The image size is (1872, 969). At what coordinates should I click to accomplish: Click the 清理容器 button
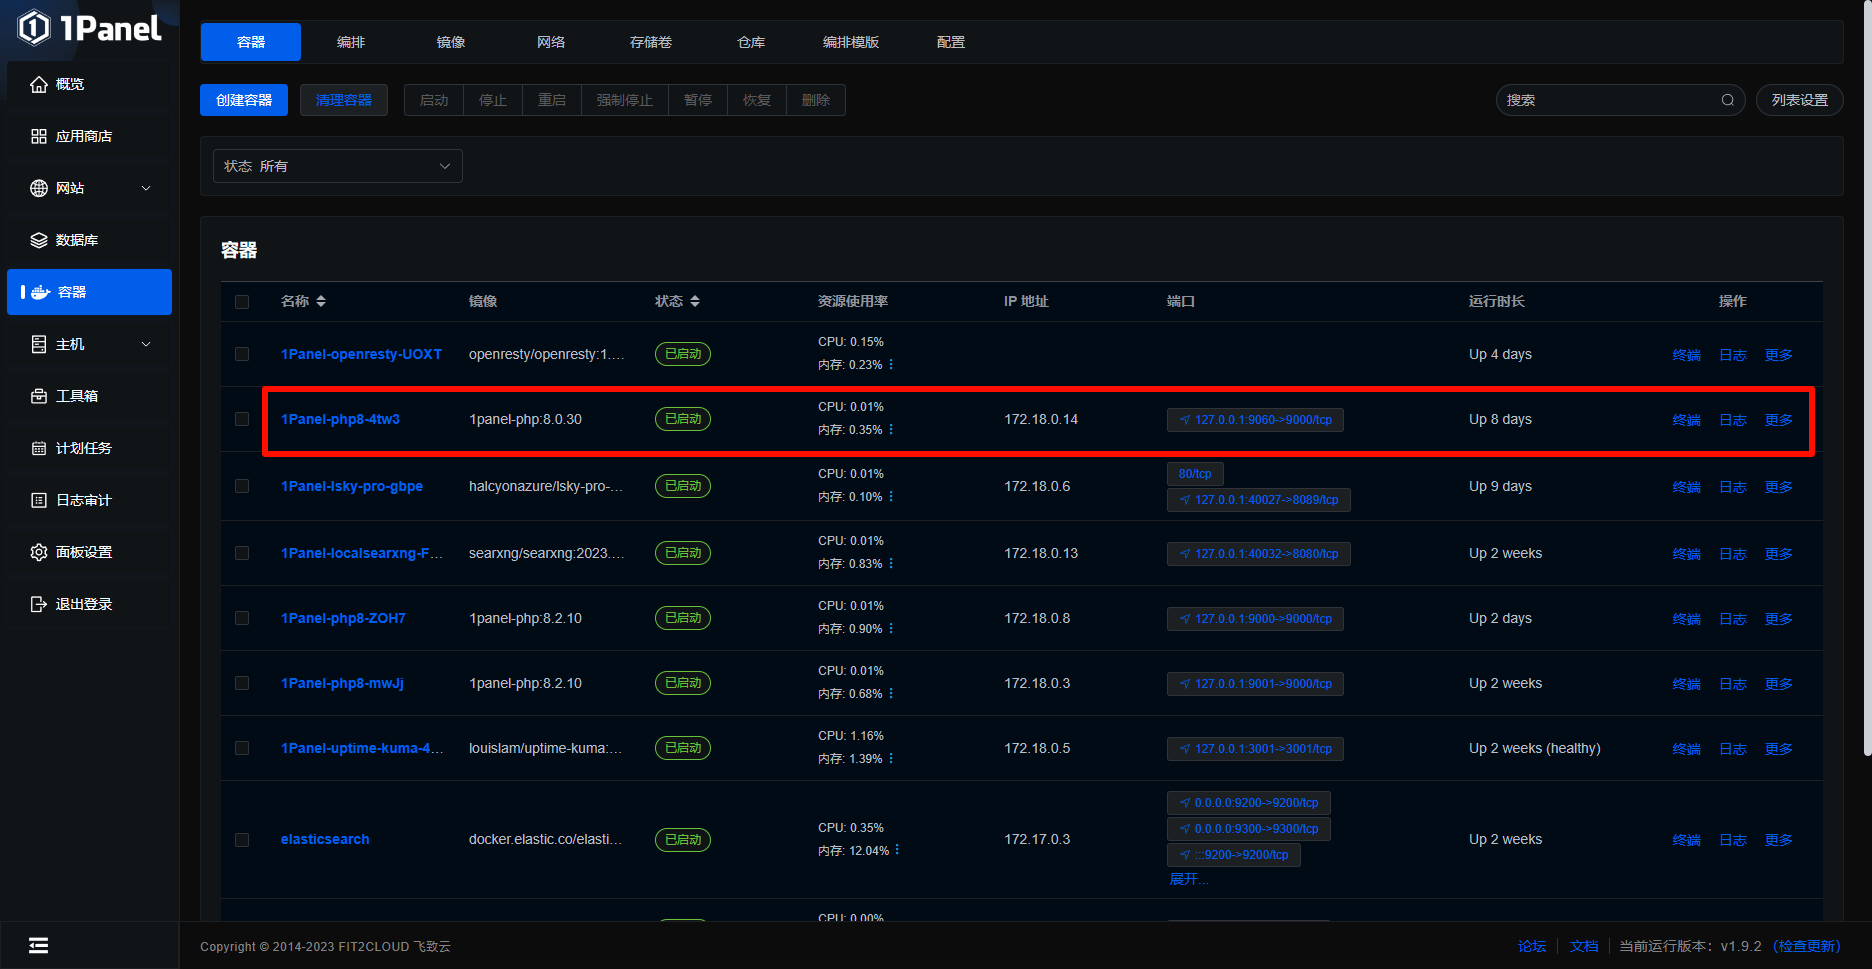tap(344, 100)
